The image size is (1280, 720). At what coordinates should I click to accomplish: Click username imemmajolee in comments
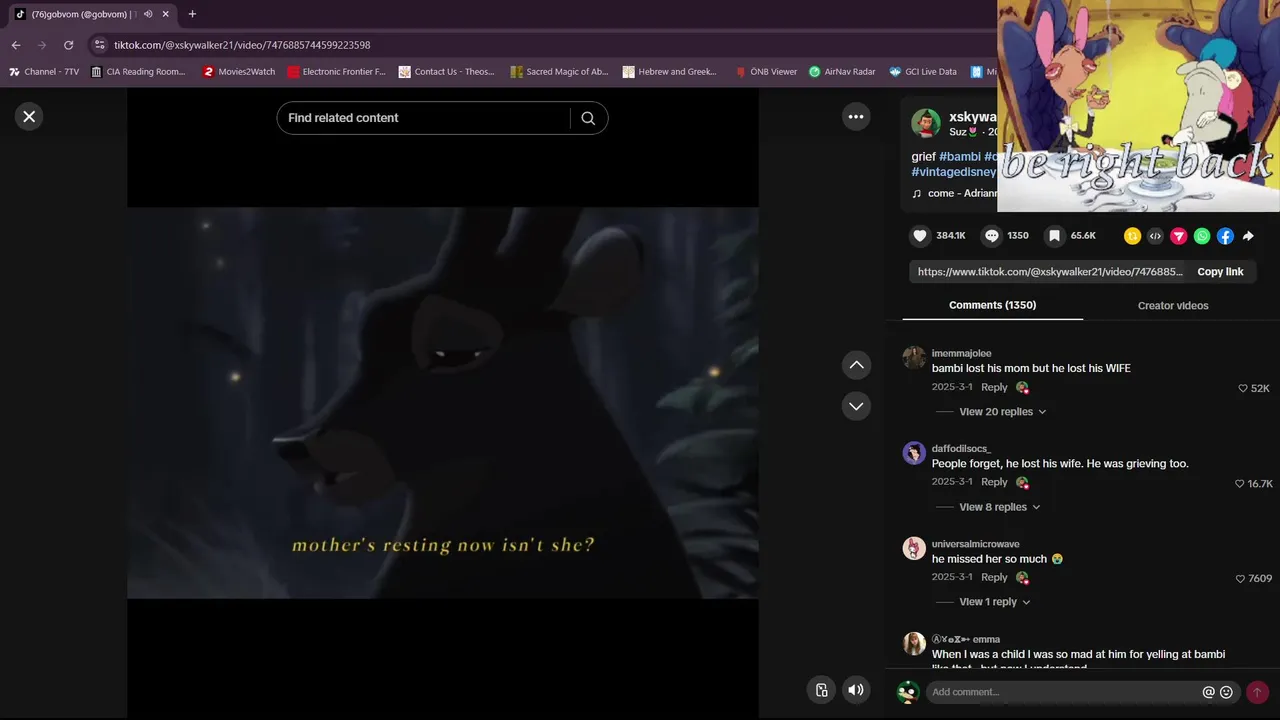pos(961,354)
